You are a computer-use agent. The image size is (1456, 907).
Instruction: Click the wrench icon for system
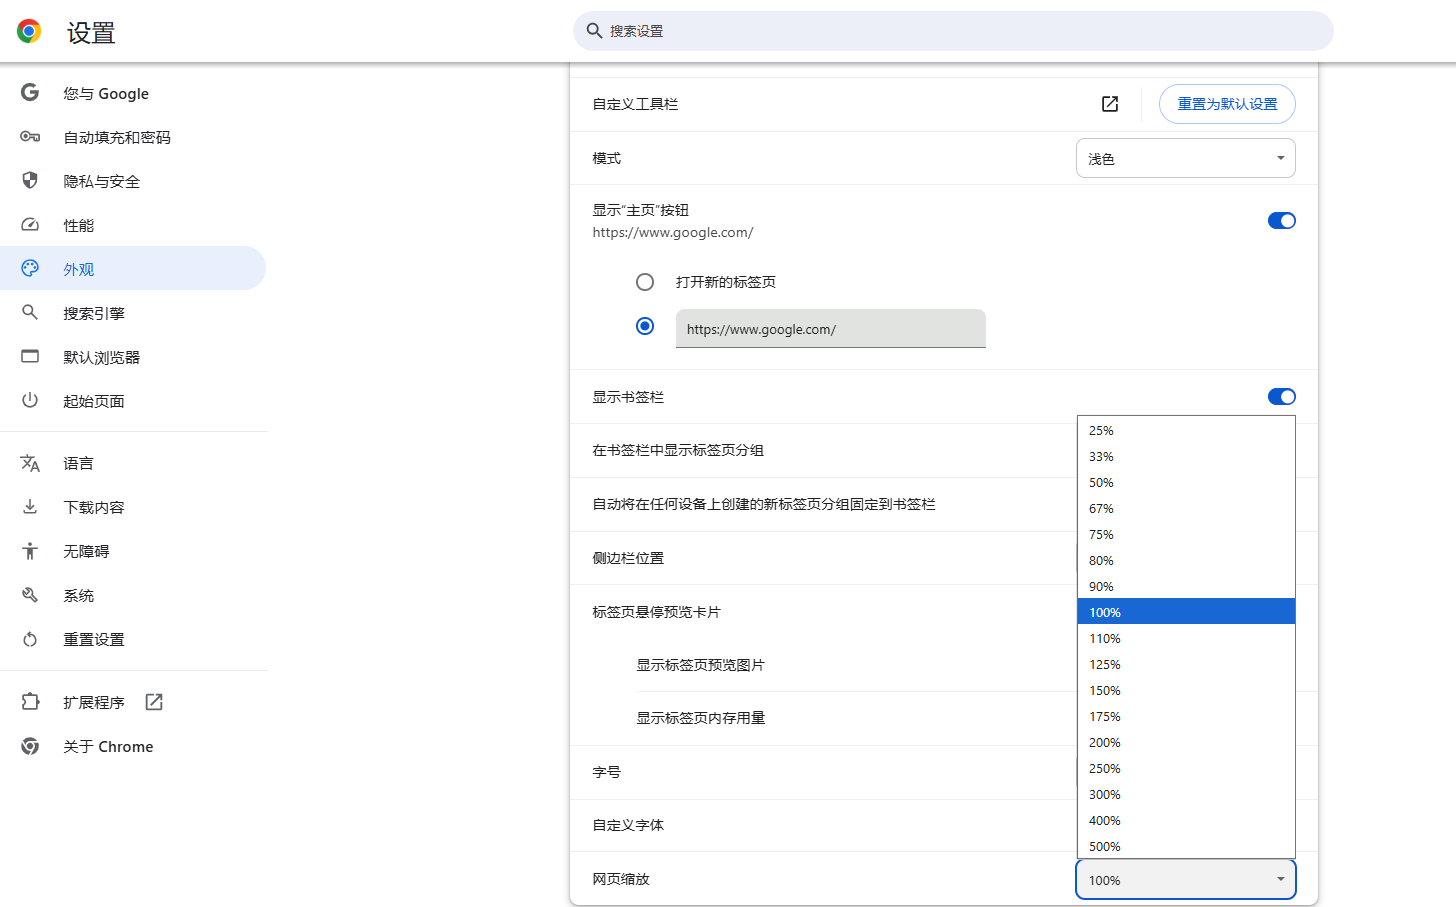tap(30, 595)
